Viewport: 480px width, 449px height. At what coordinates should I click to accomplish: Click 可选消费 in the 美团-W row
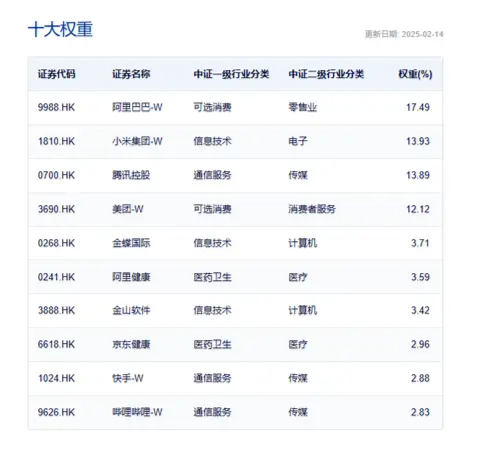pyautogui.click(x=212, y=209)
